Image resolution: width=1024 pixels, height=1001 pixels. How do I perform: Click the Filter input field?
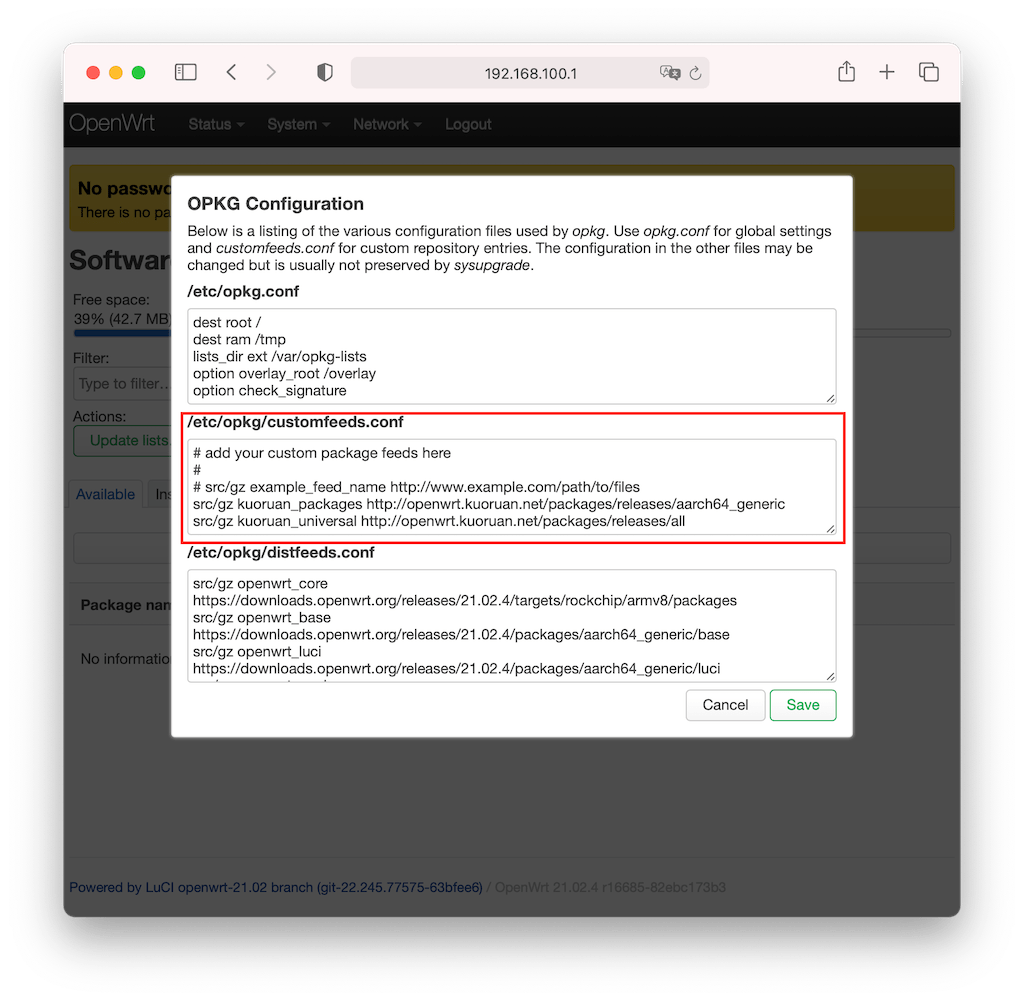pyautogui.click(x=123, y=384)
